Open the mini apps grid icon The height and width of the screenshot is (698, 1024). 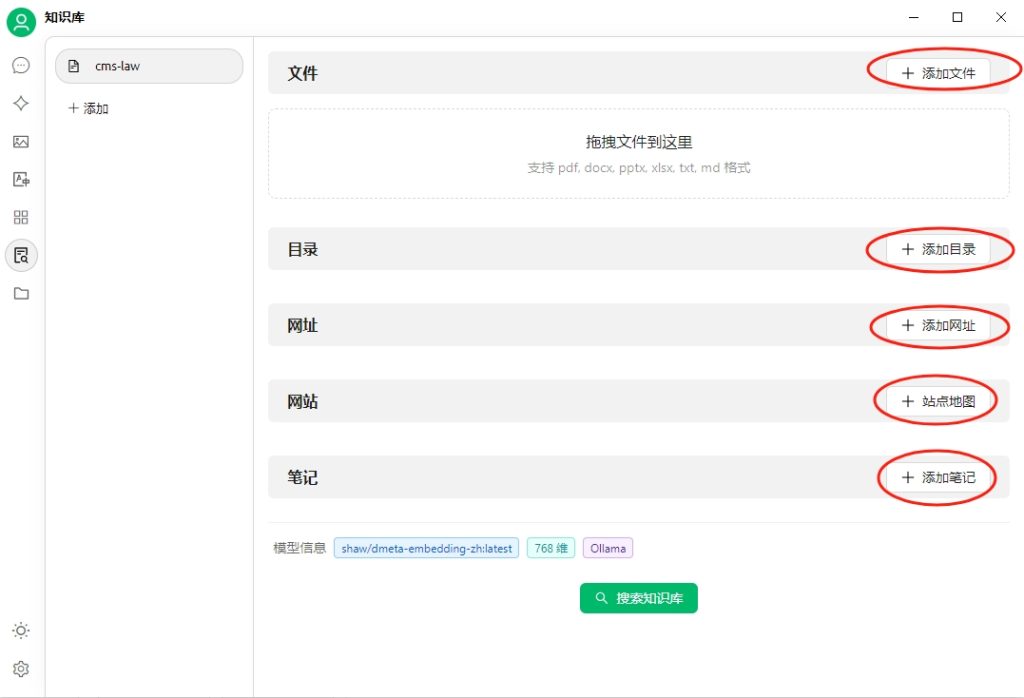click(x=21, y=217)
